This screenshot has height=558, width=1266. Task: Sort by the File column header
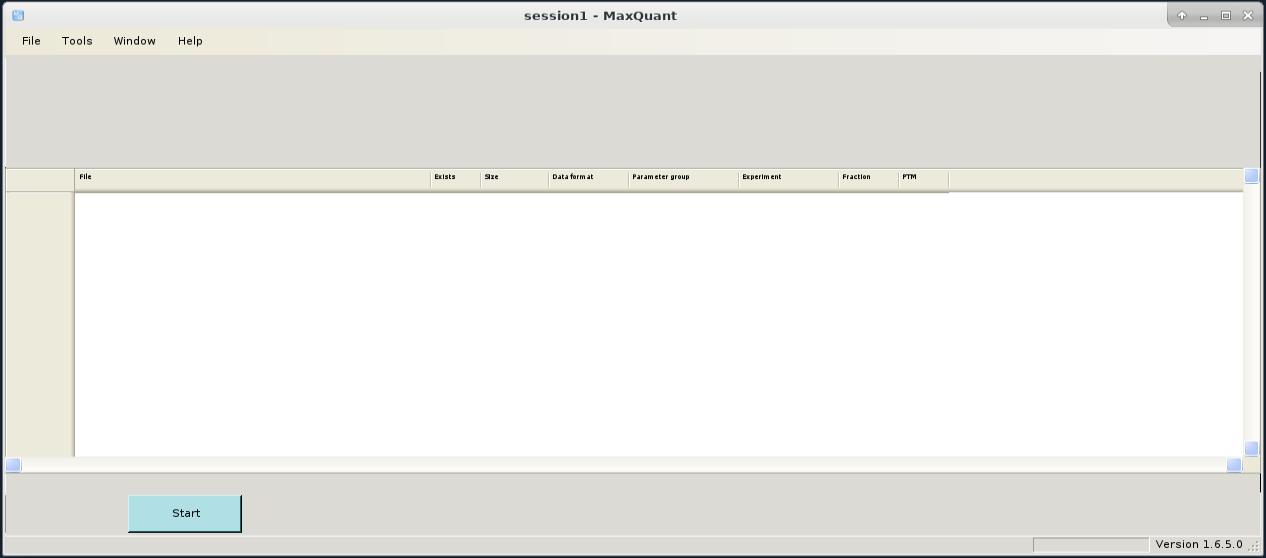click(252, 178)
